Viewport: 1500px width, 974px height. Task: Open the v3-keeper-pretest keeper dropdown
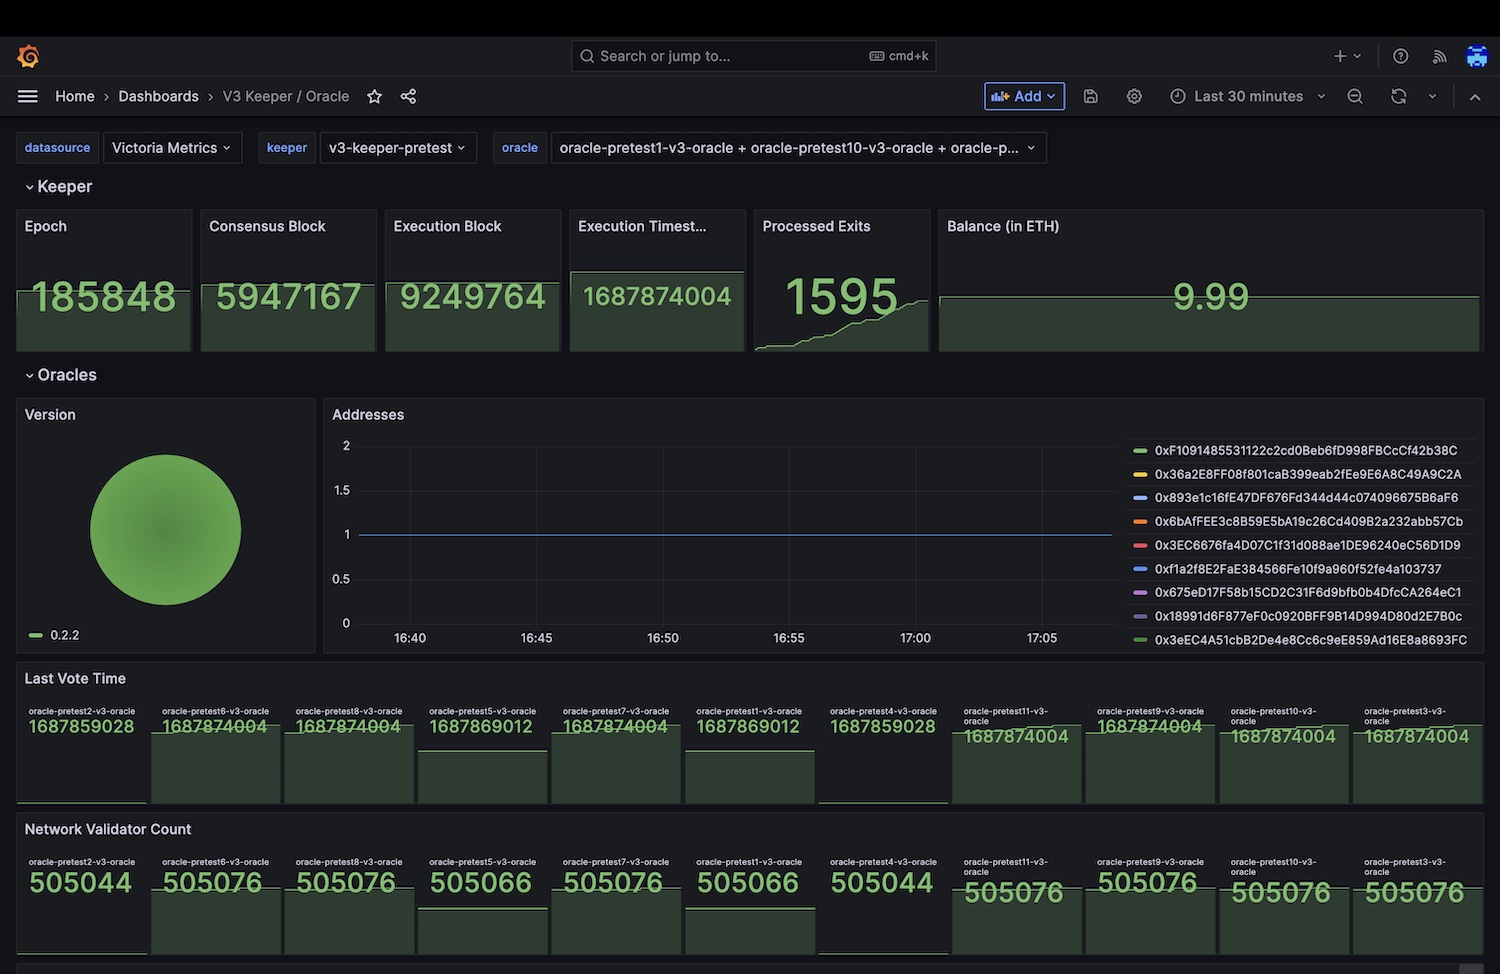click(x=397, y=148)
